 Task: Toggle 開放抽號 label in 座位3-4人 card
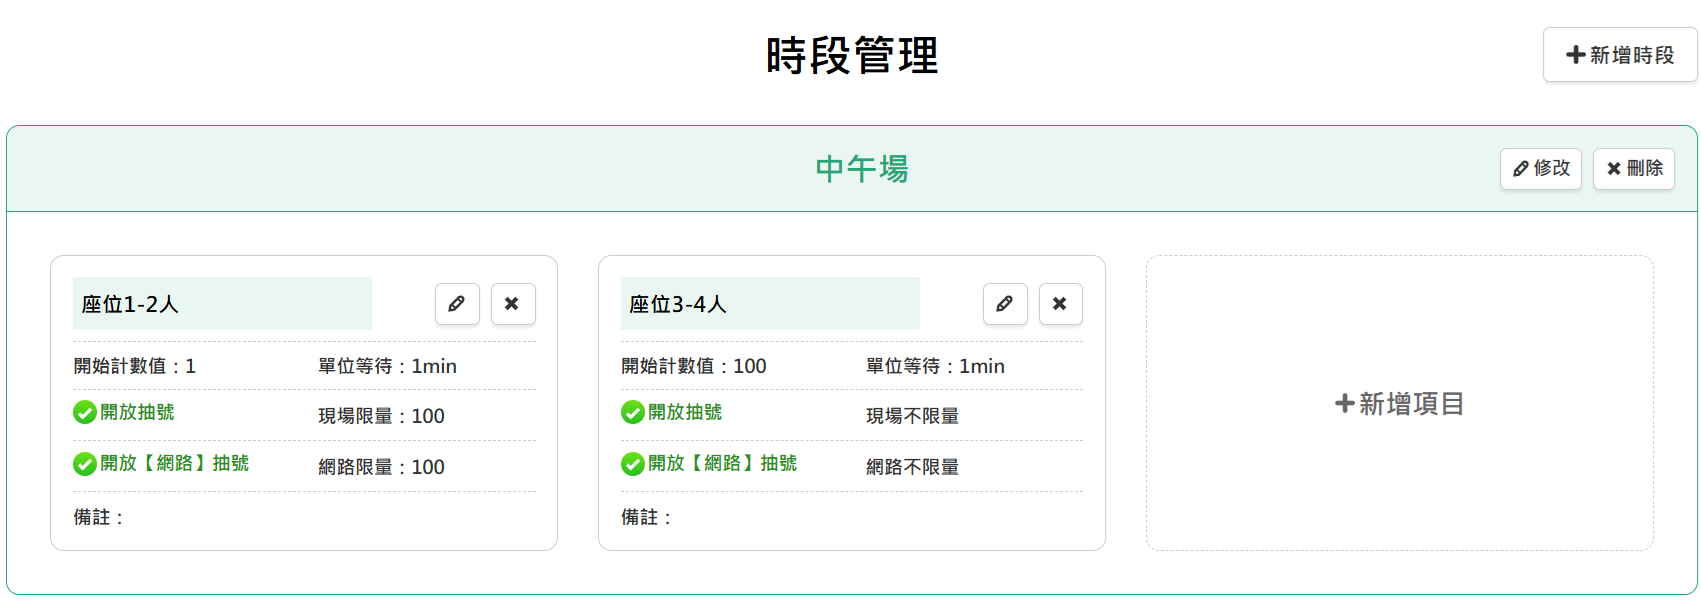pos(685,412)
